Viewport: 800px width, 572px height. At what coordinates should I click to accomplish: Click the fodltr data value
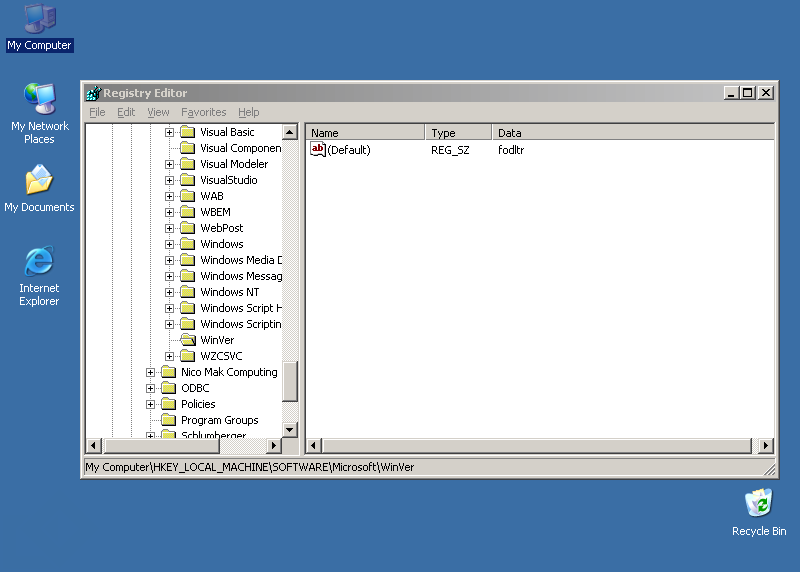[511, 150]
